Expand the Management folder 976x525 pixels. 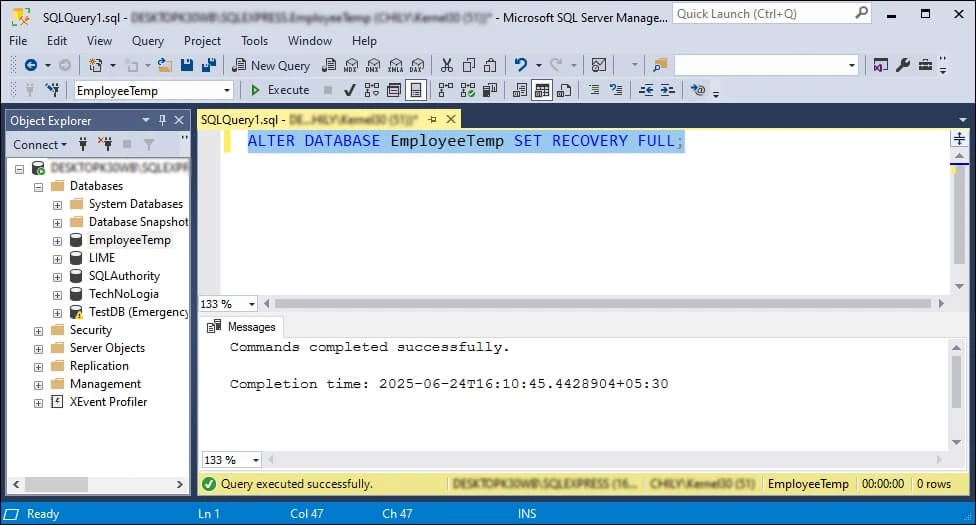point(39,385)
